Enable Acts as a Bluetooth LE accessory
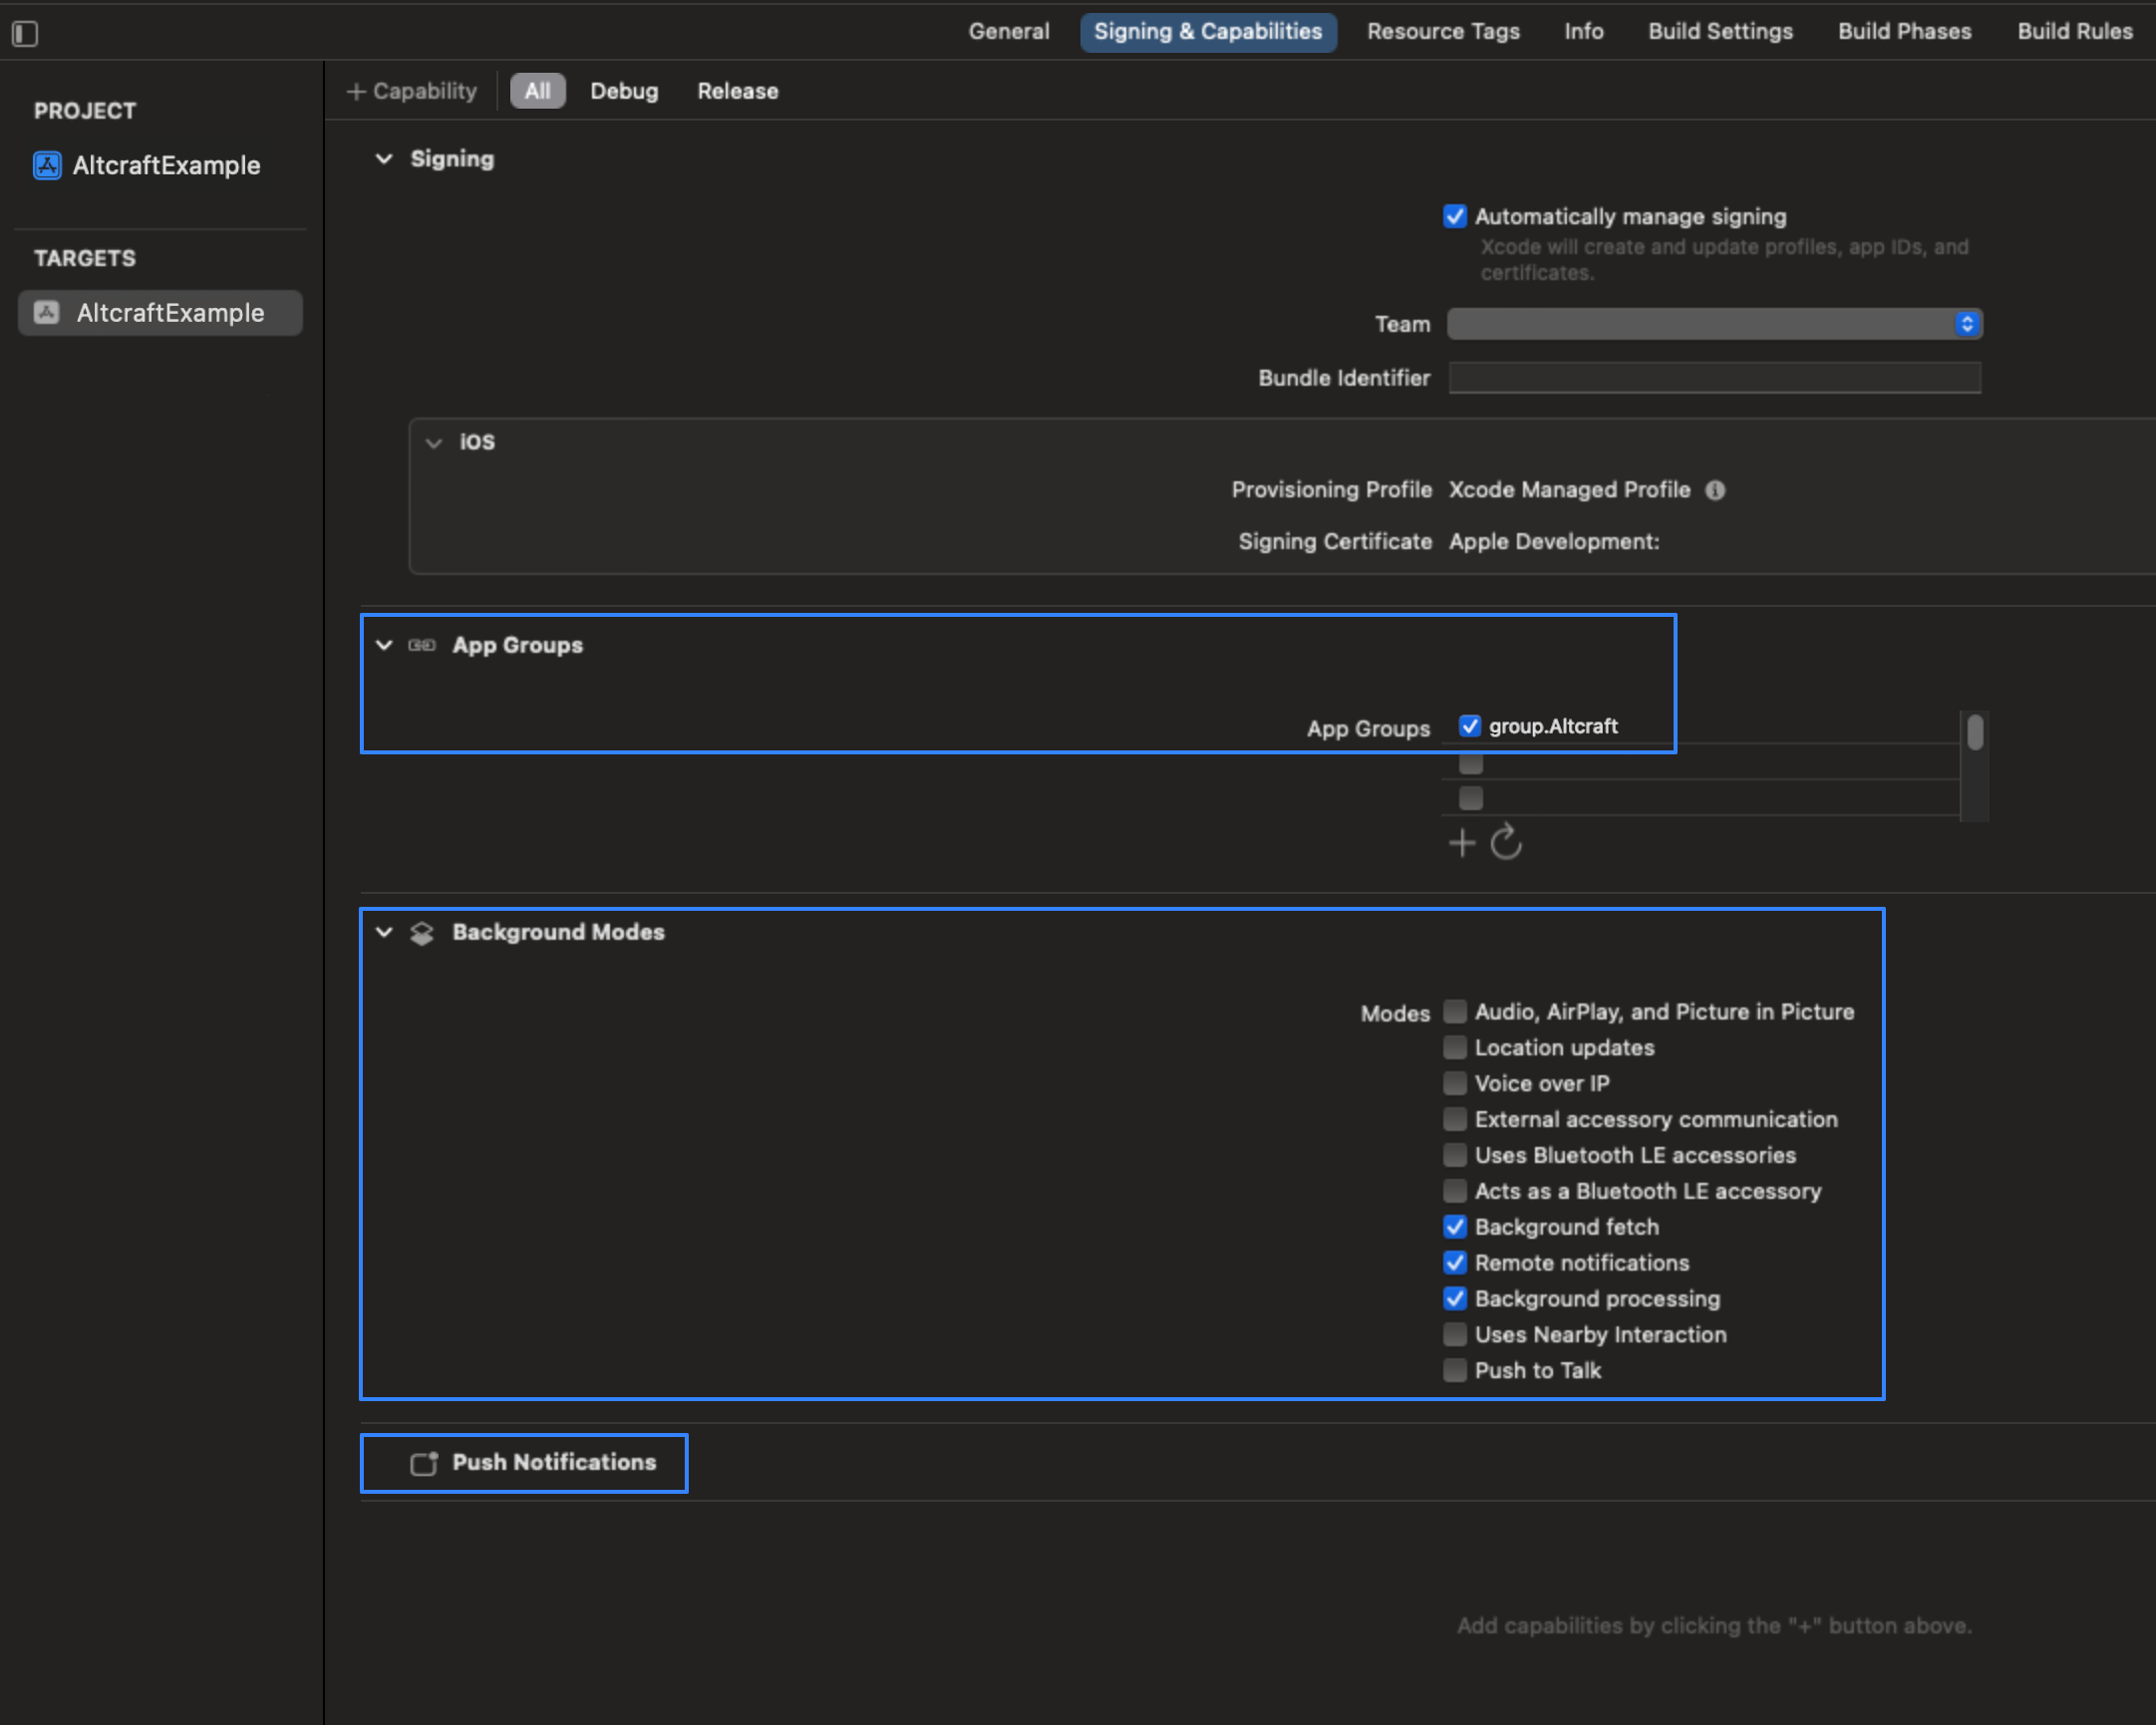Screen dimensions: 2156x1725 pos(1455,1191)
